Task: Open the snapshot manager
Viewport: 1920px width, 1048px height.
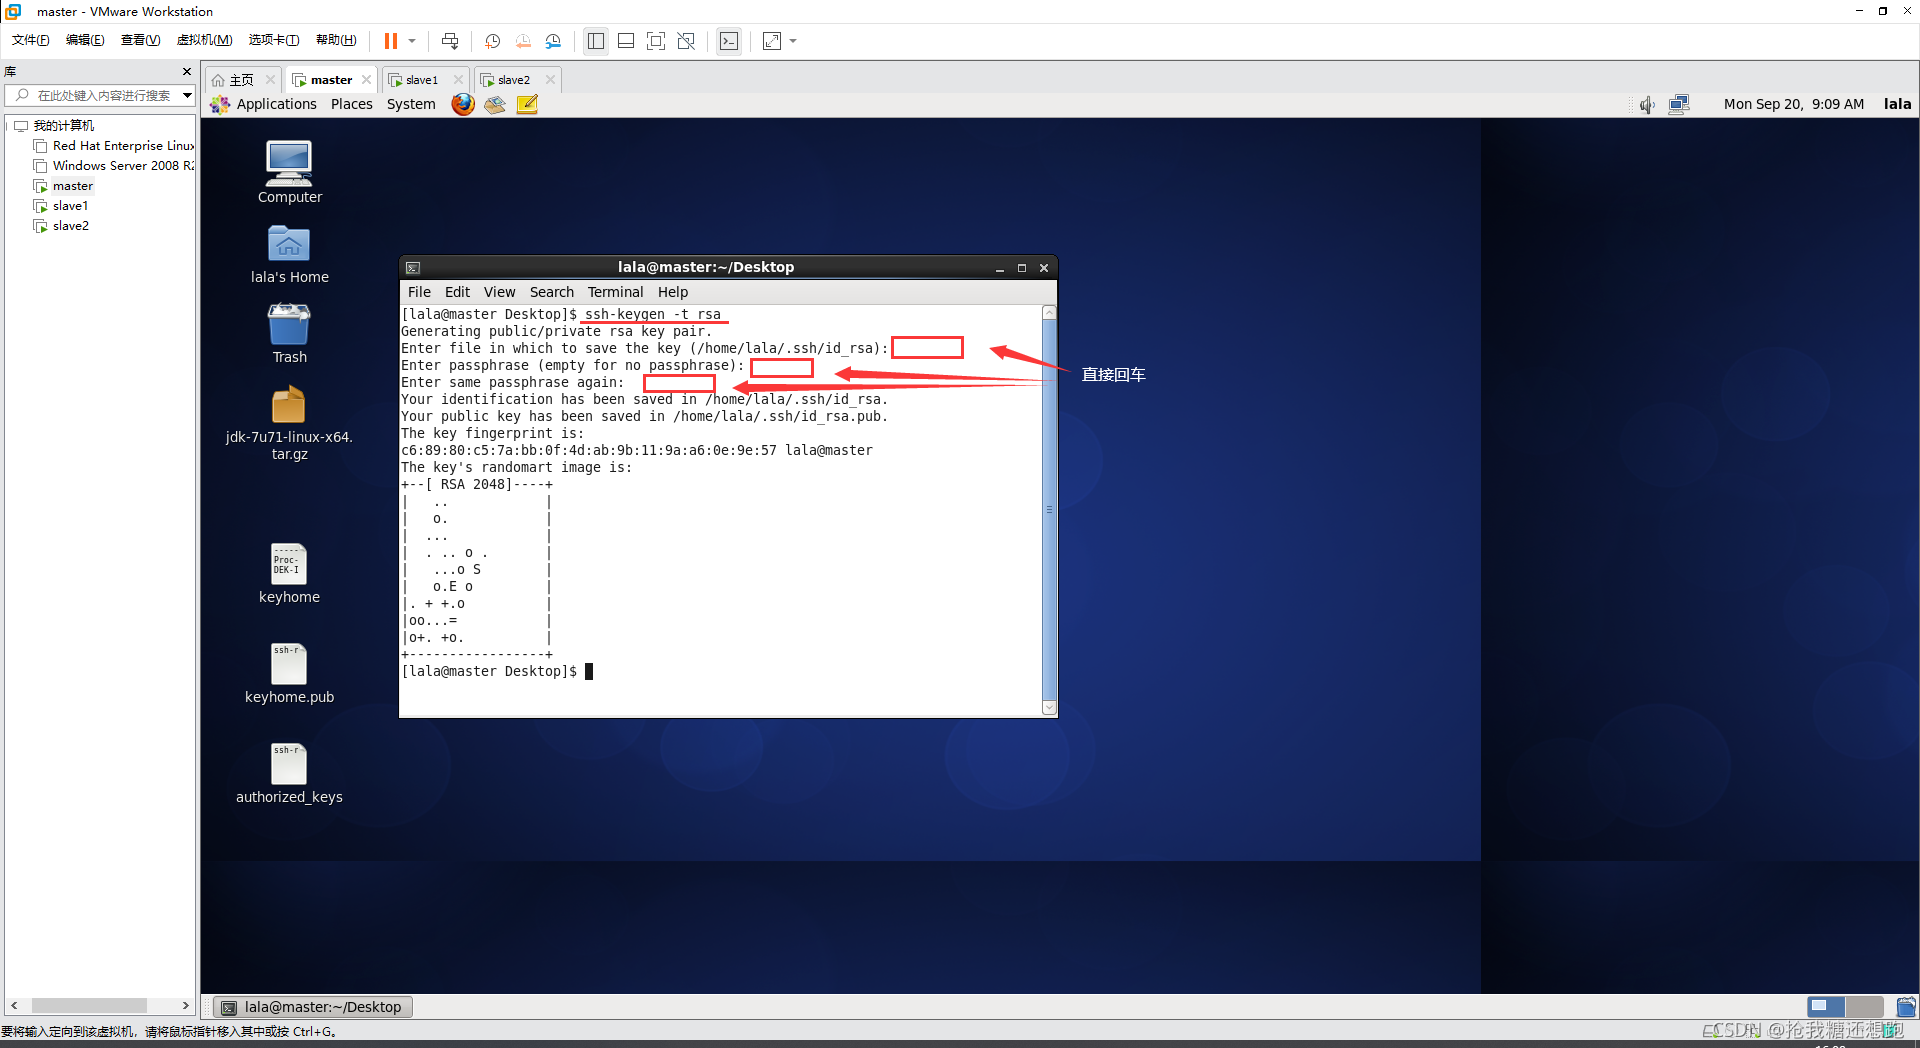Action: click(554, 41)
